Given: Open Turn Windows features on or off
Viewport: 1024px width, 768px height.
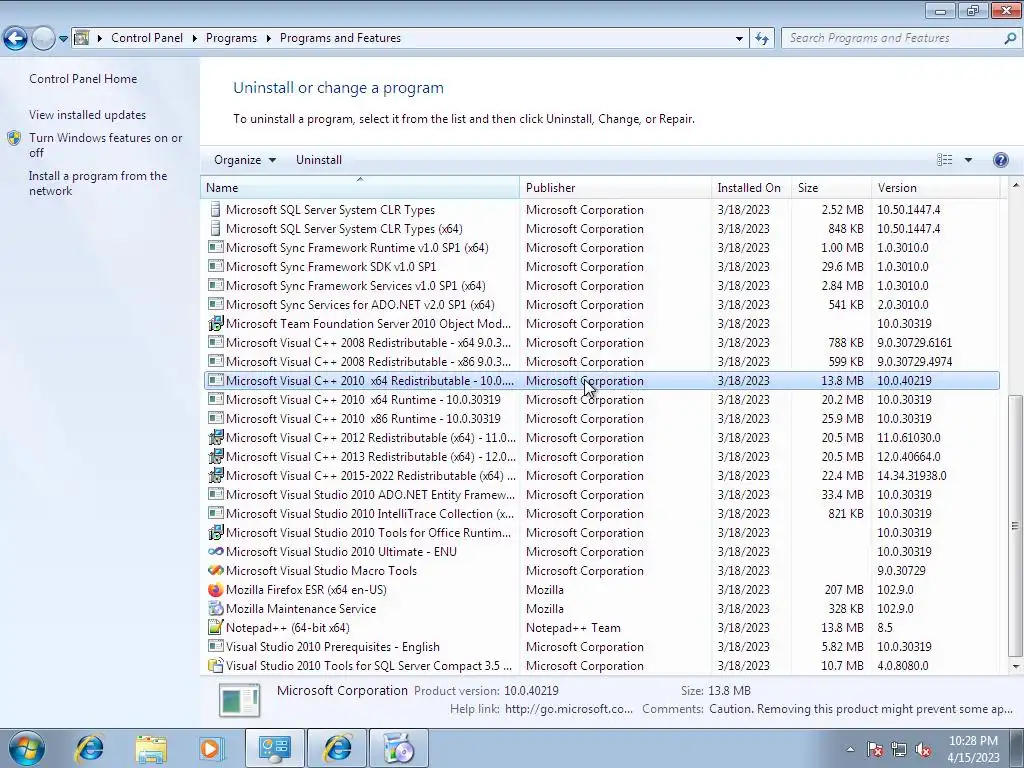Looking at the screenshot, I should [x=105, y=145].
